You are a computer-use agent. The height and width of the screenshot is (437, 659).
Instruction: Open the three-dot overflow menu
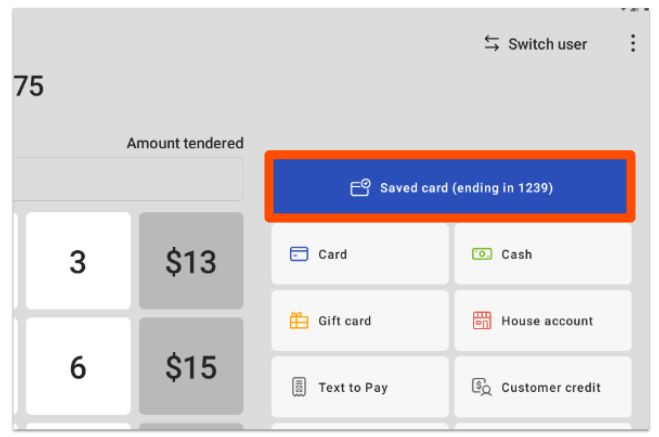pos(632,43)
